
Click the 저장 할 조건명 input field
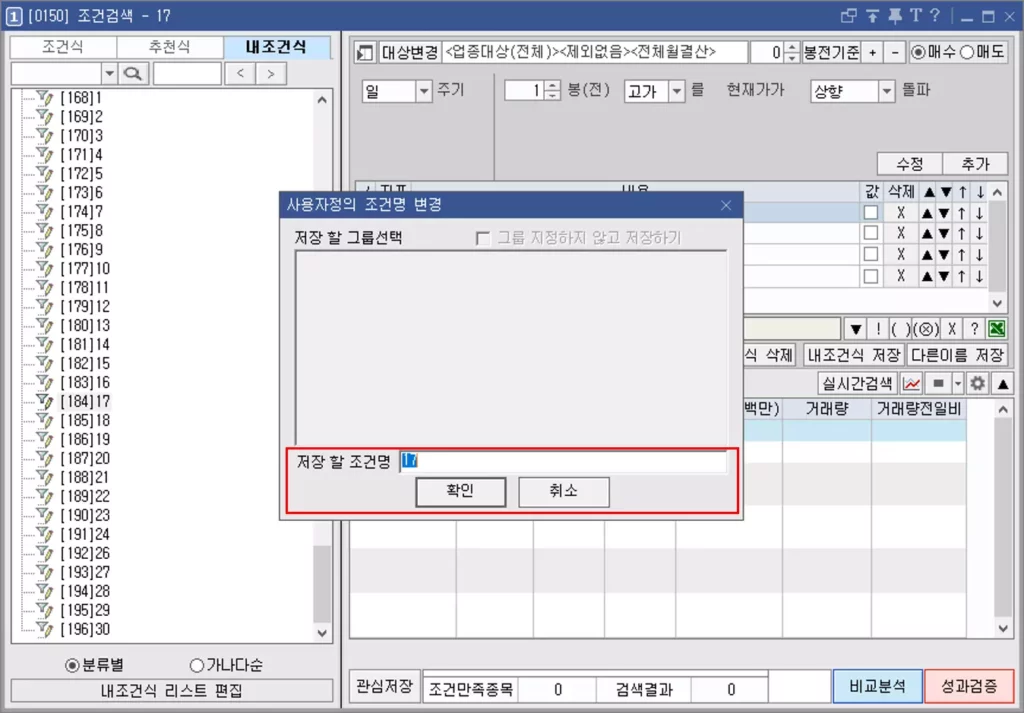pos(563,461)
